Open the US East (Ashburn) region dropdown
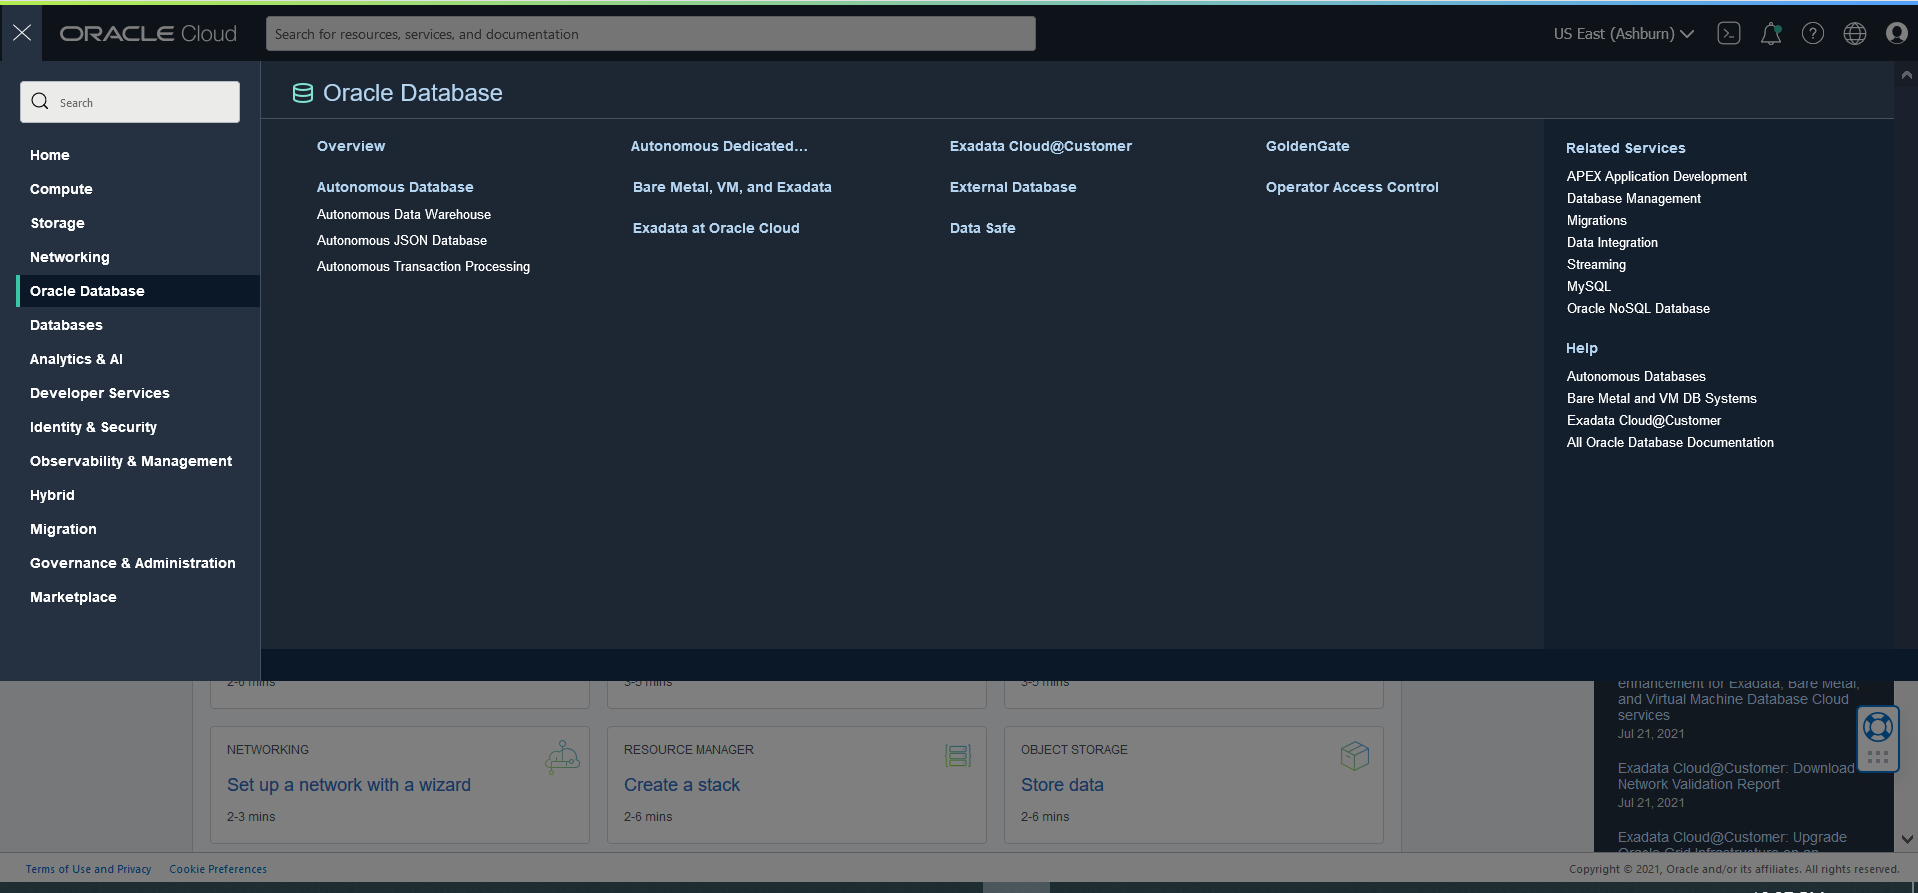The height and width of the screenshot is (893, 1918). coord(1623,33)
